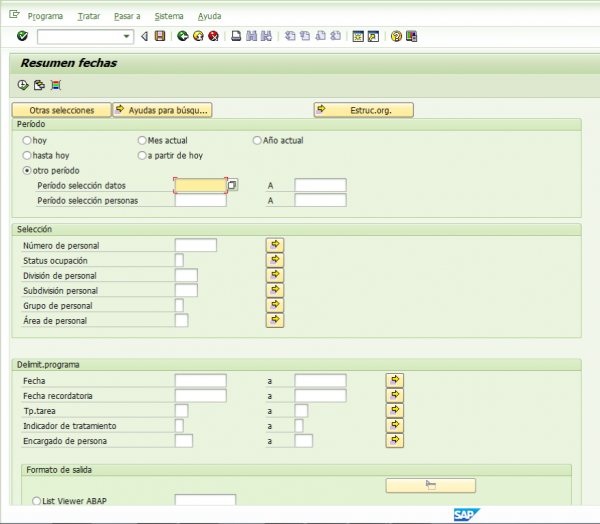Open the Programa menu
The image size is (600, 524).
pyautogui.click(x=45, y=17)
